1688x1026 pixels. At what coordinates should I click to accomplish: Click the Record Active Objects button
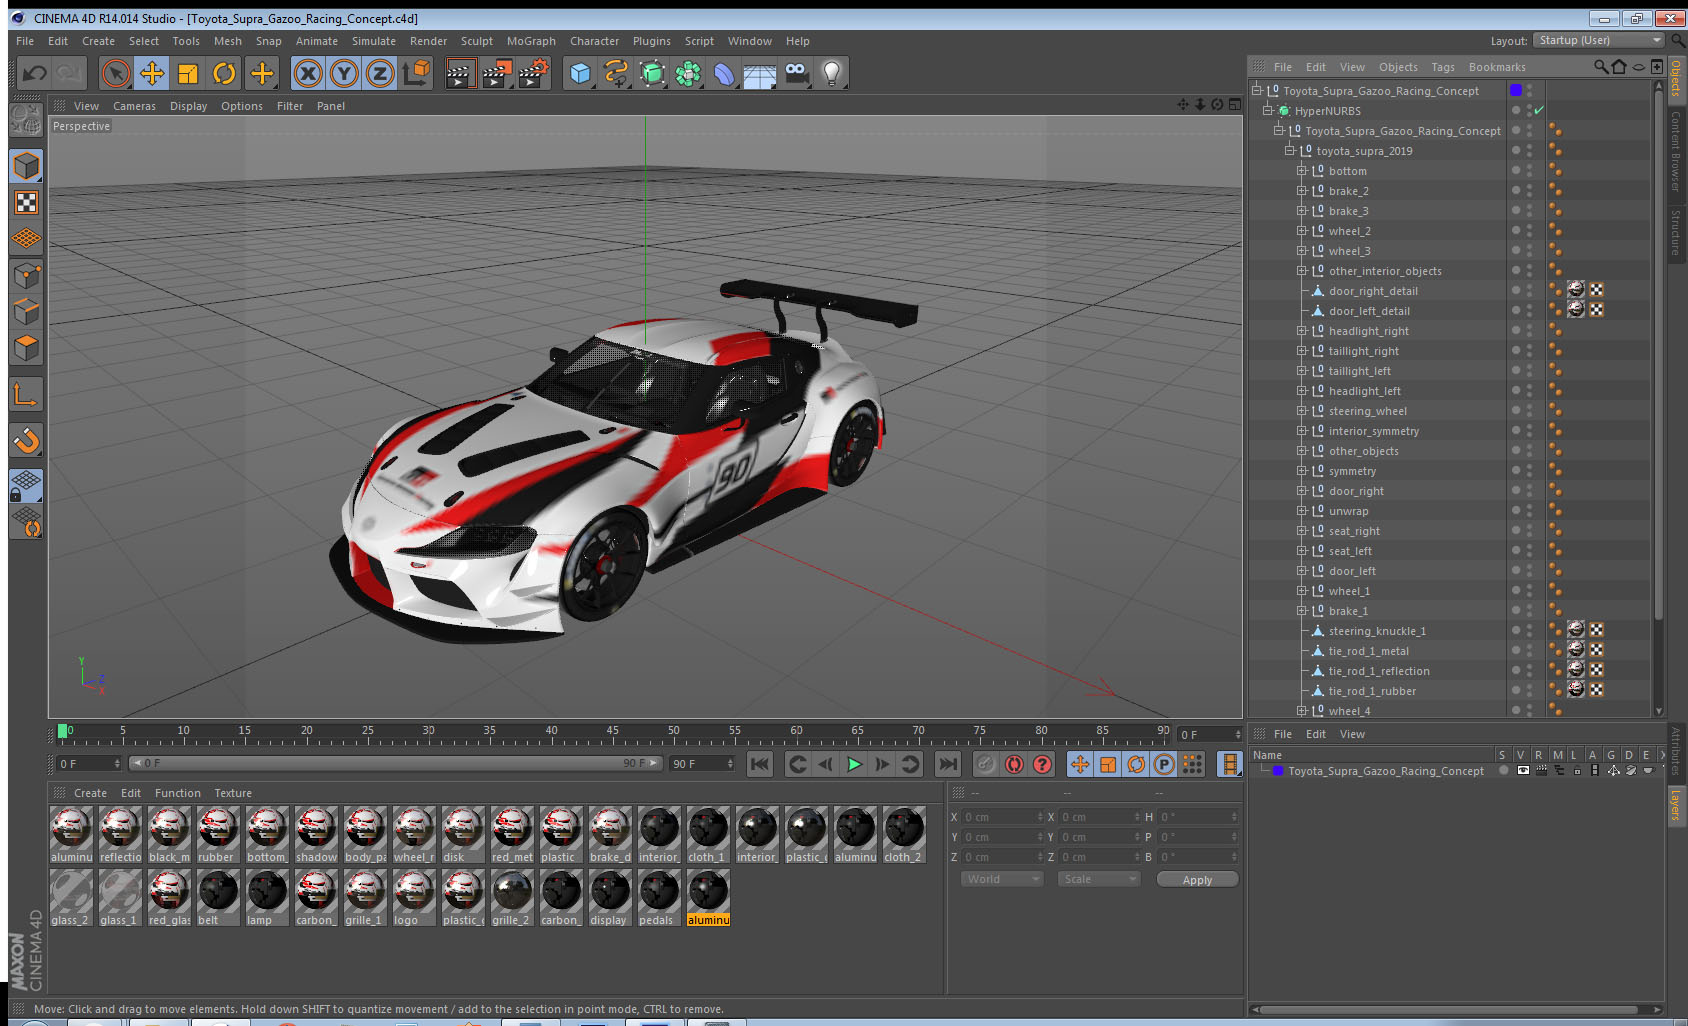click(986, 764)
